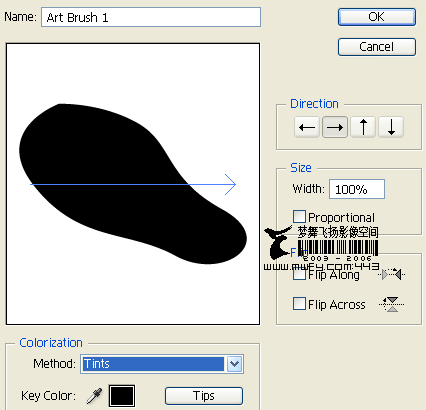Click the Tints method combo box

click(x=162, y=364)
